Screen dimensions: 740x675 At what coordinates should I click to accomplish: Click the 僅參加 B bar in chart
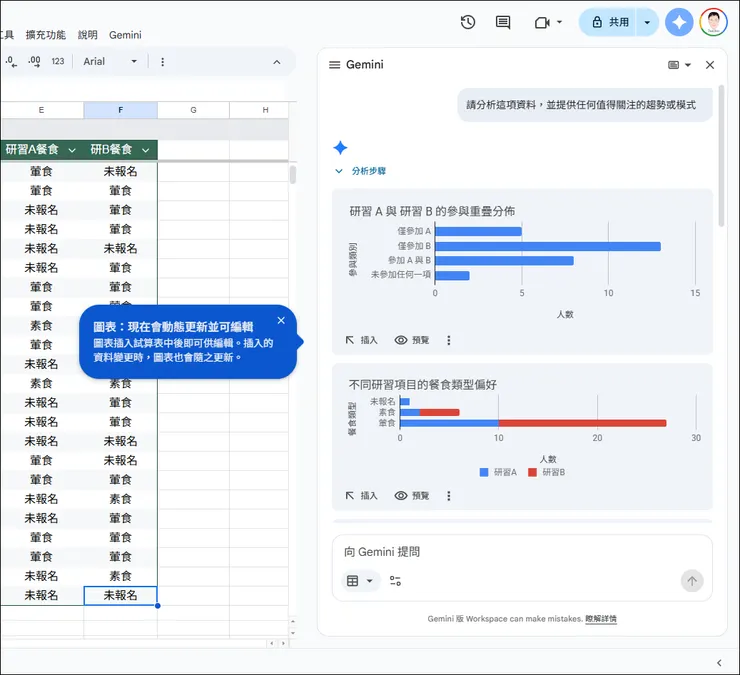coord(547,246)
